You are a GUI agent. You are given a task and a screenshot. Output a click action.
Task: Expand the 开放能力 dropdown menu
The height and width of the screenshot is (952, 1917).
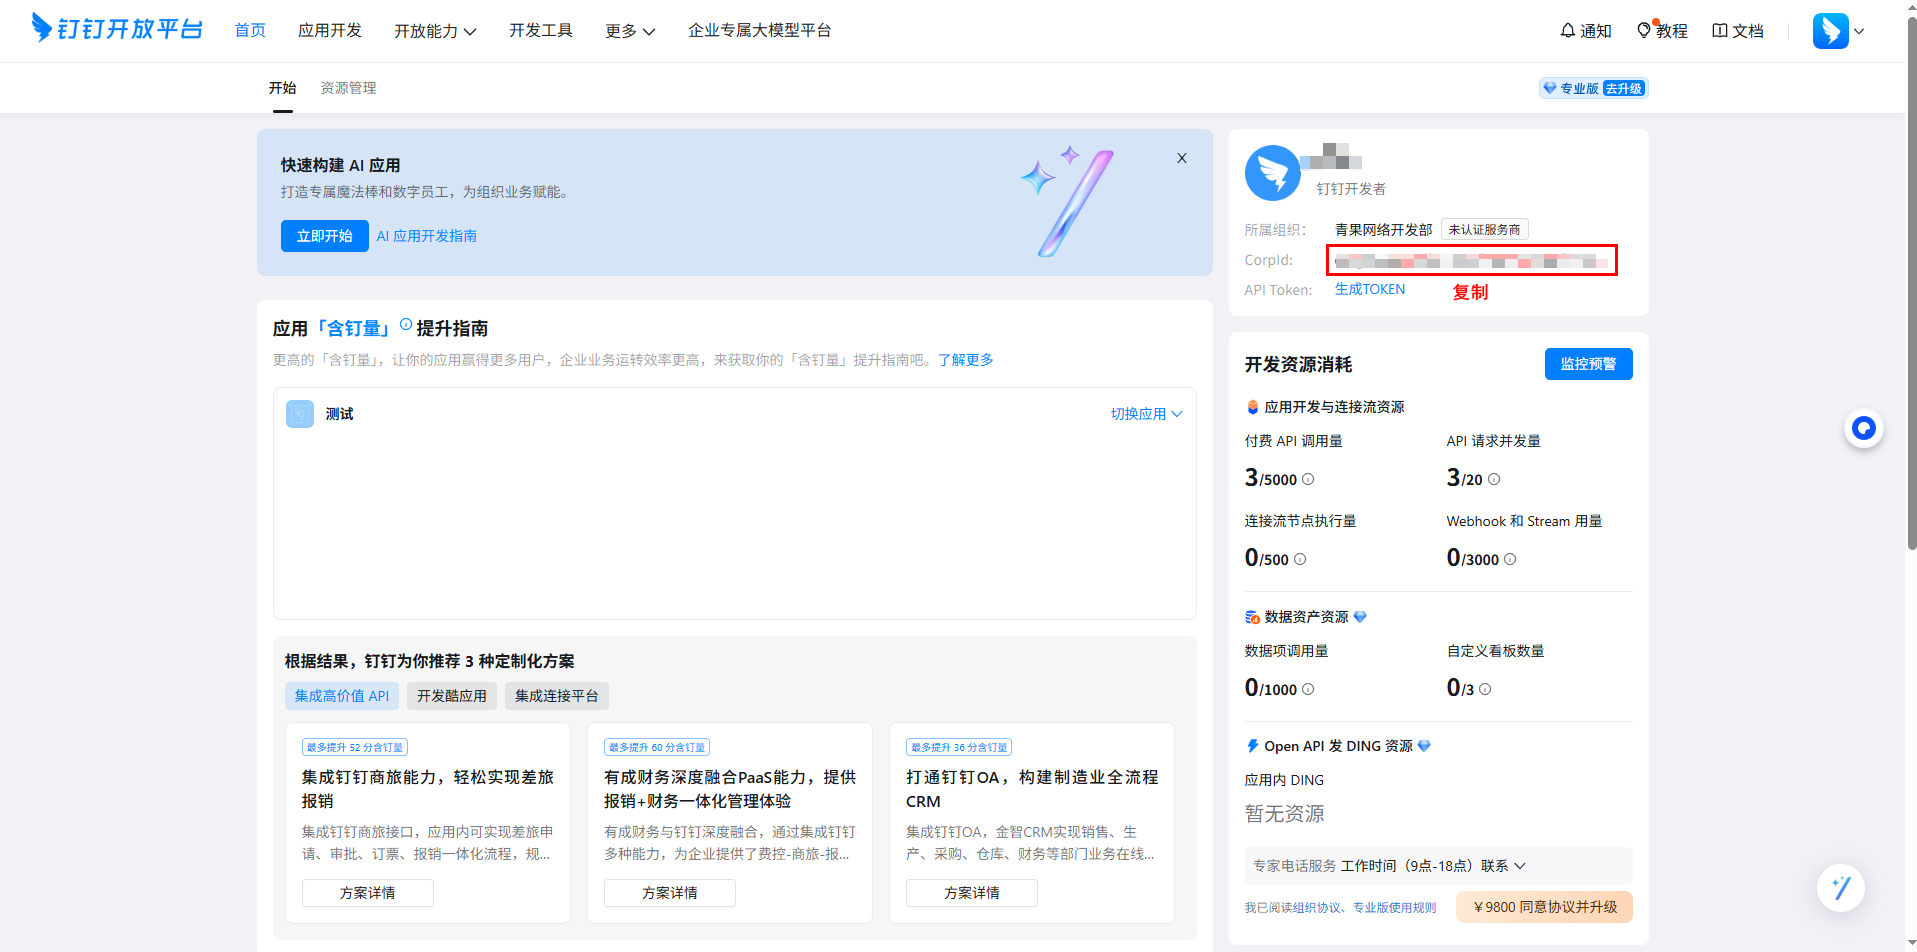pos(435,31)
